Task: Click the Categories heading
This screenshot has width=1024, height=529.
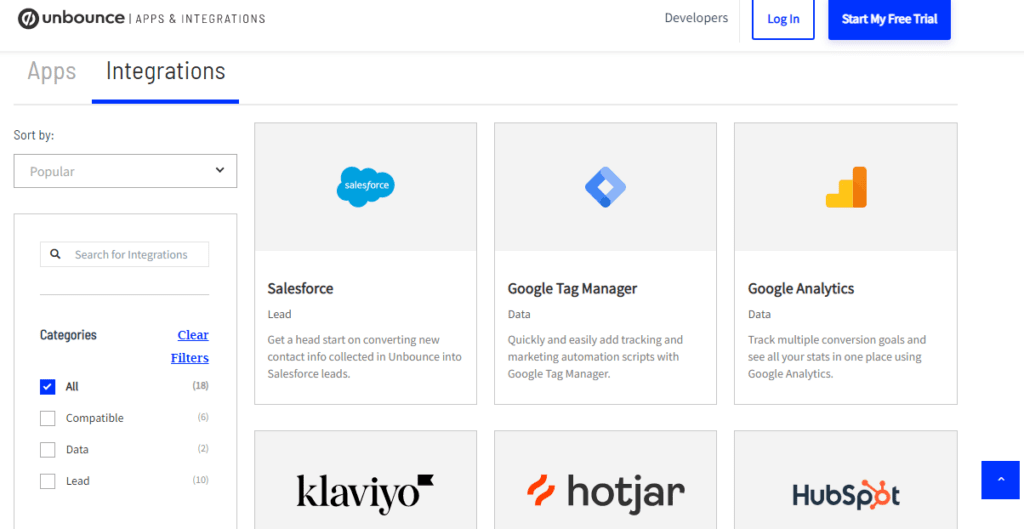Action: pos(68,335)
